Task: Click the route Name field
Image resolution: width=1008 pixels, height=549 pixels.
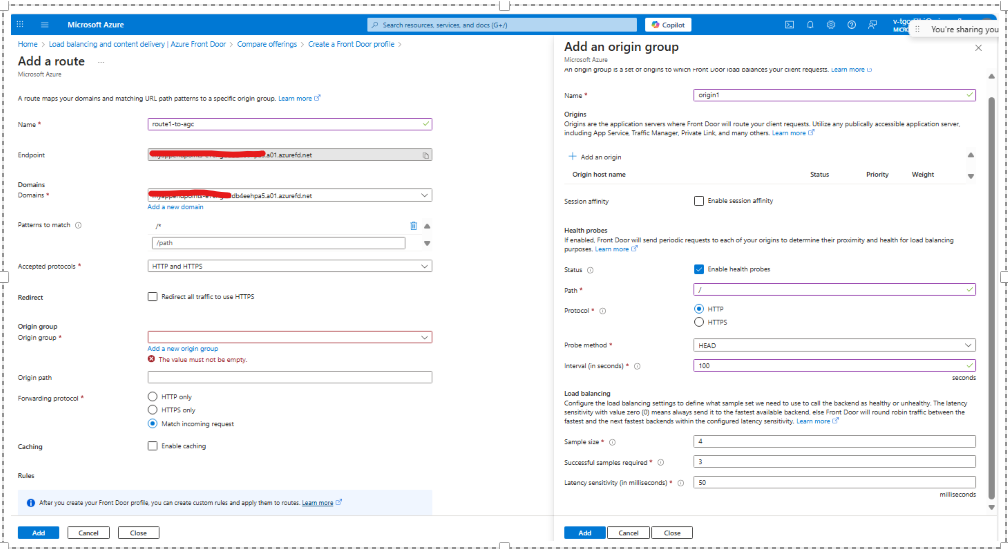Action: tap(290, 124)
